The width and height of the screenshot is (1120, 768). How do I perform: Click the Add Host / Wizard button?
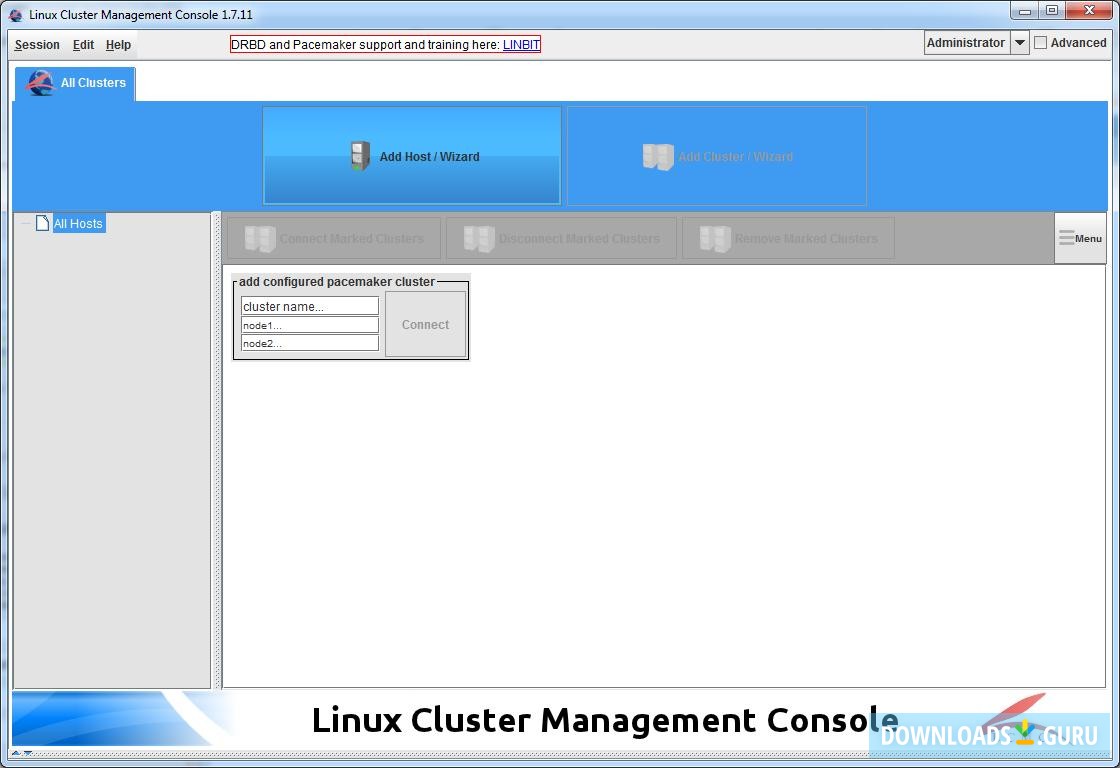click(412, 156)
